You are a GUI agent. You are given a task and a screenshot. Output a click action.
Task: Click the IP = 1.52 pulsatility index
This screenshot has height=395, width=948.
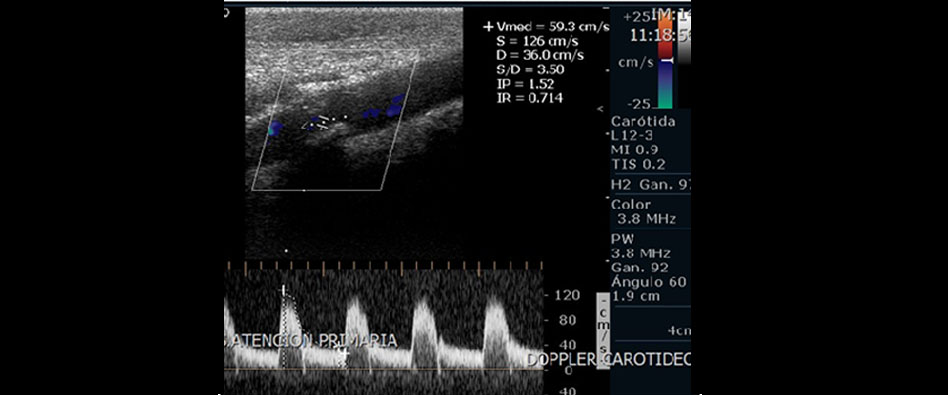coord(525,84)
